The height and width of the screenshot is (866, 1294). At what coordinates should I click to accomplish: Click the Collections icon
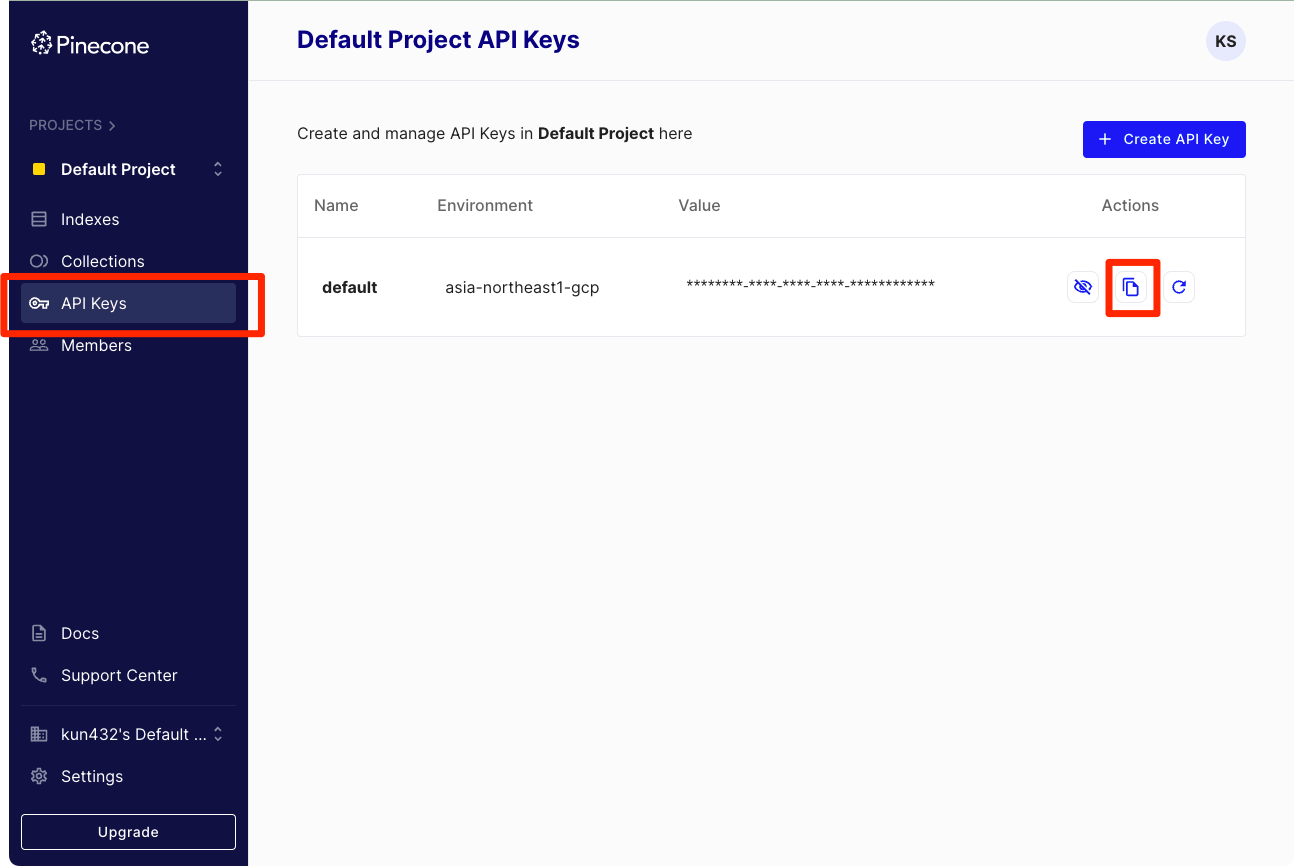click(x=39, y=261)
